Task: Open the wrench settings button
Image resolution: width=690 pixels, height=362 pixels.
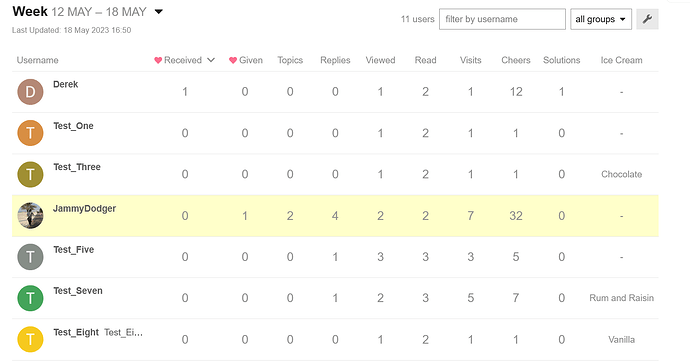Action: tap(647, 19)
